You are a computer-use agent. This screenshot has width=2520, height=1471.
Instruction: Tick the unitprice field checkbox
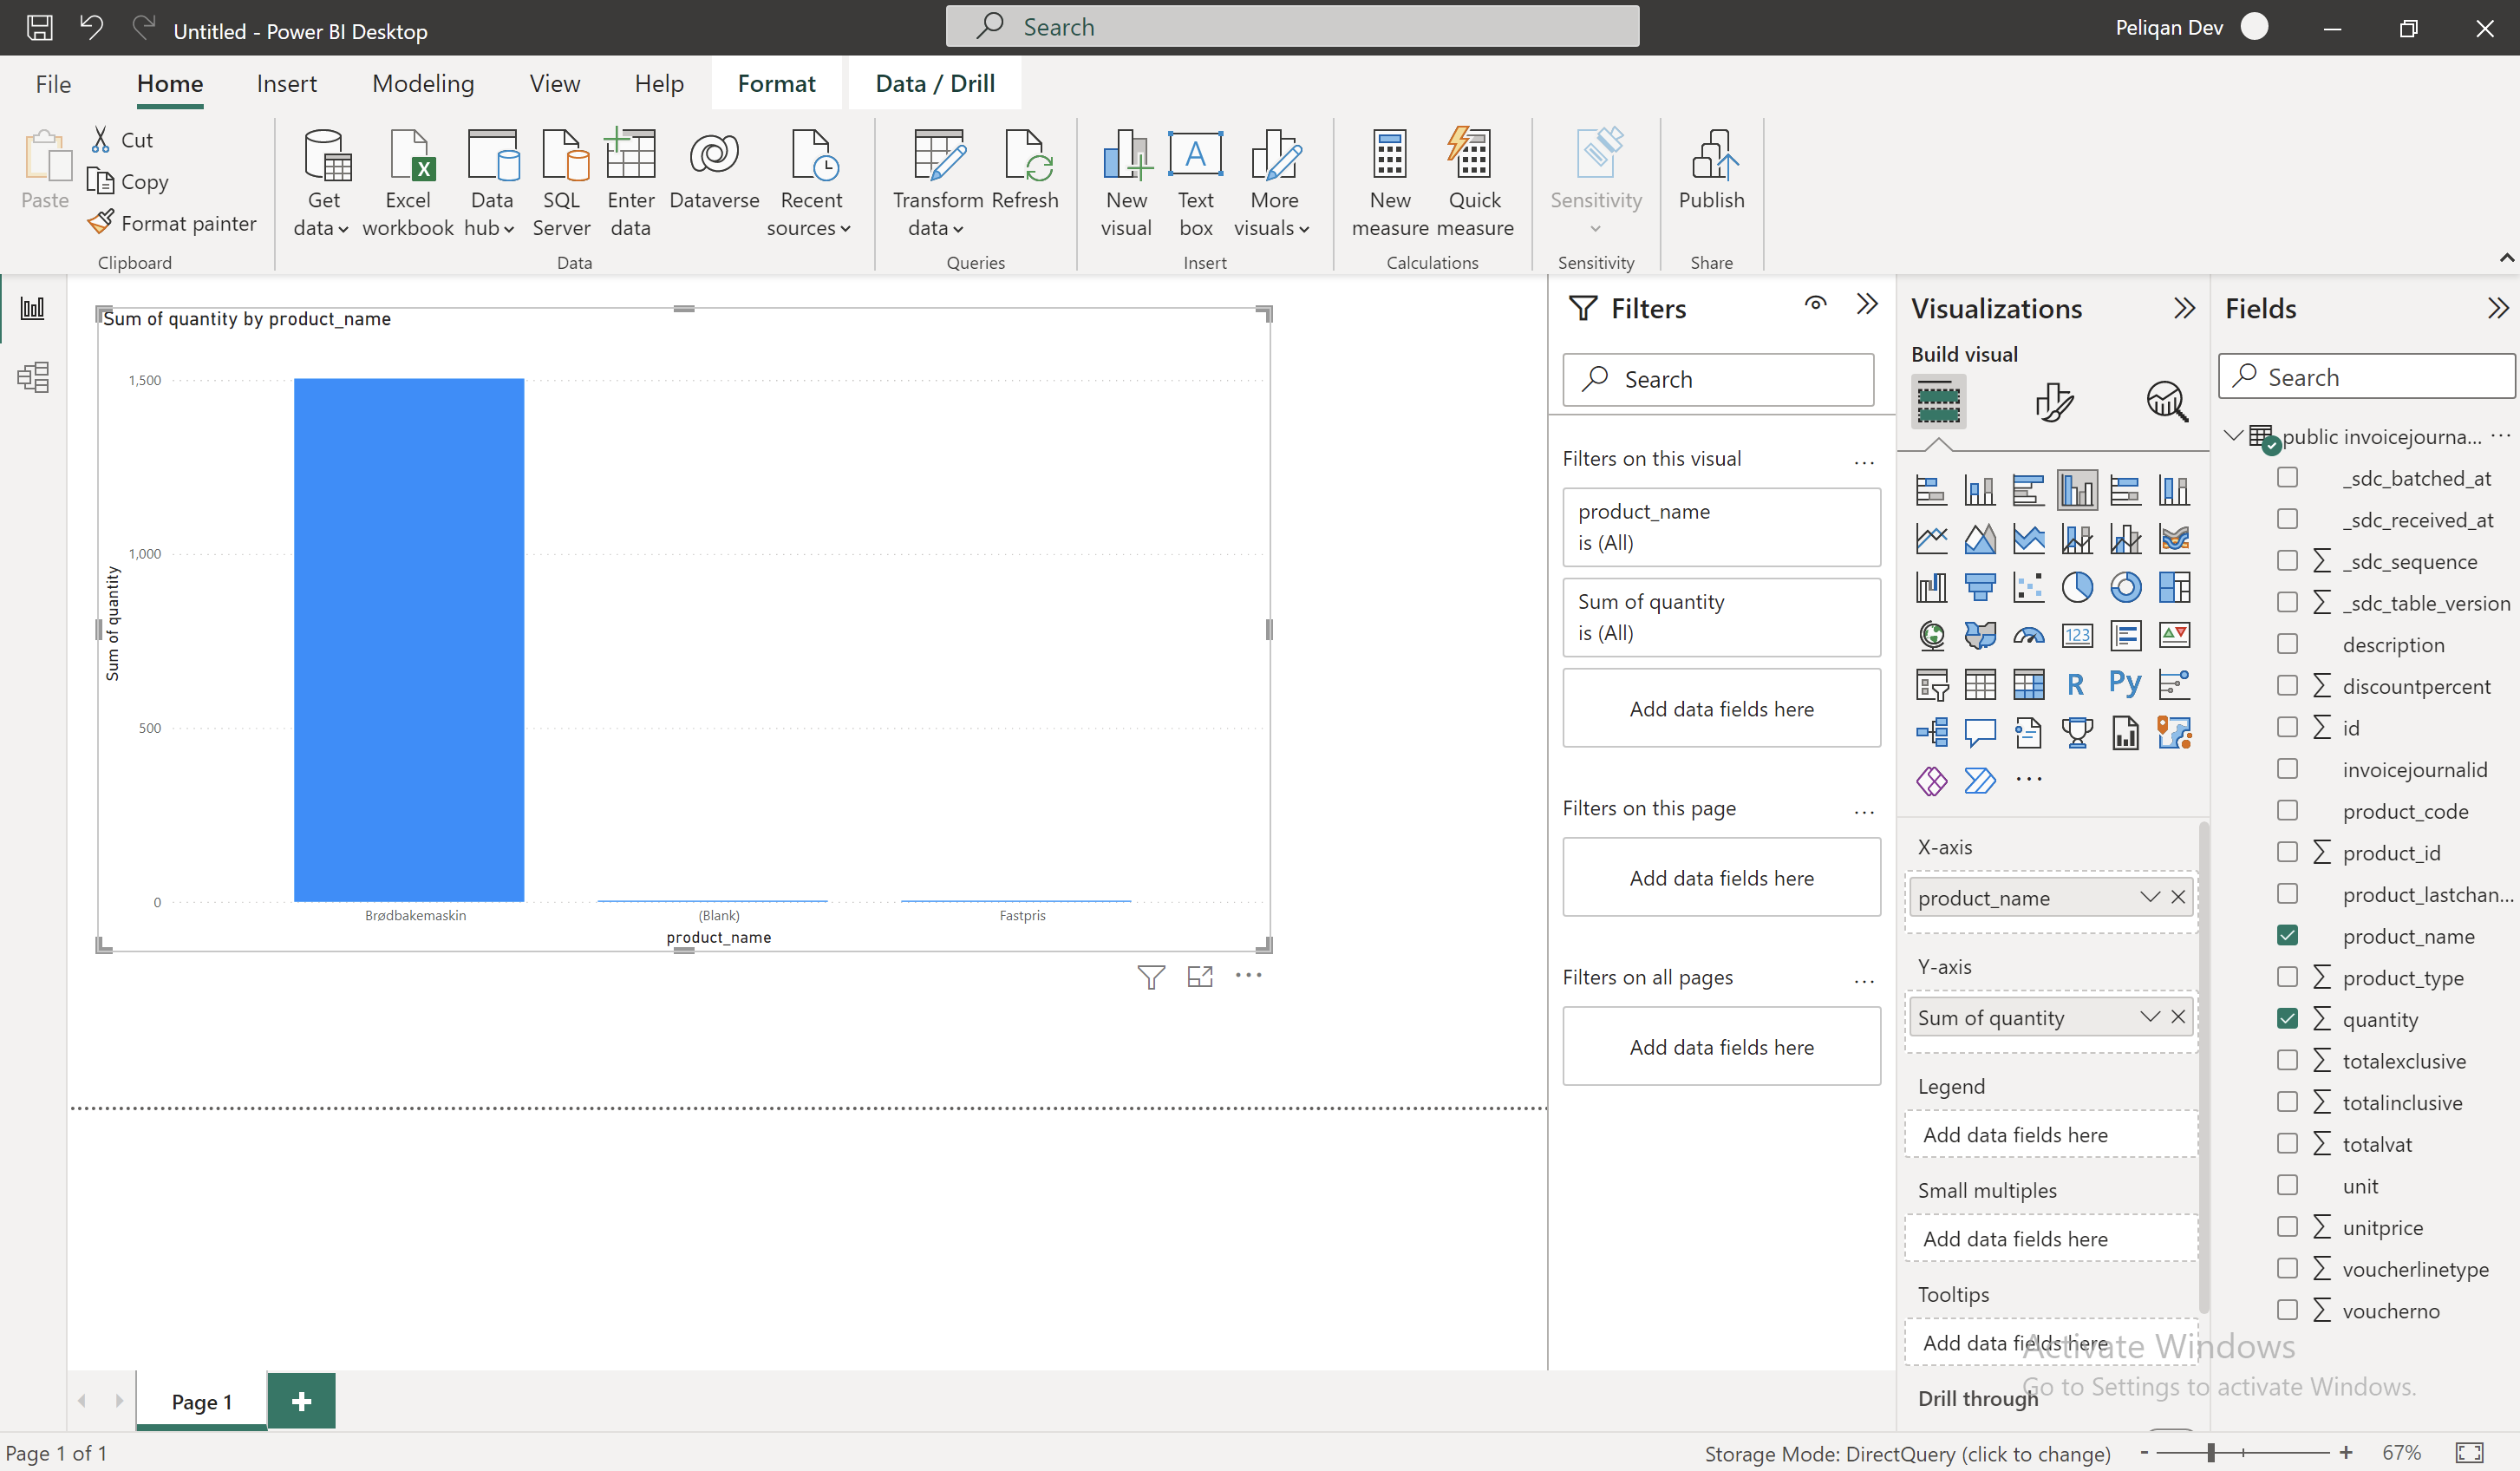pyautogui.click(x=2287, y=1226)
